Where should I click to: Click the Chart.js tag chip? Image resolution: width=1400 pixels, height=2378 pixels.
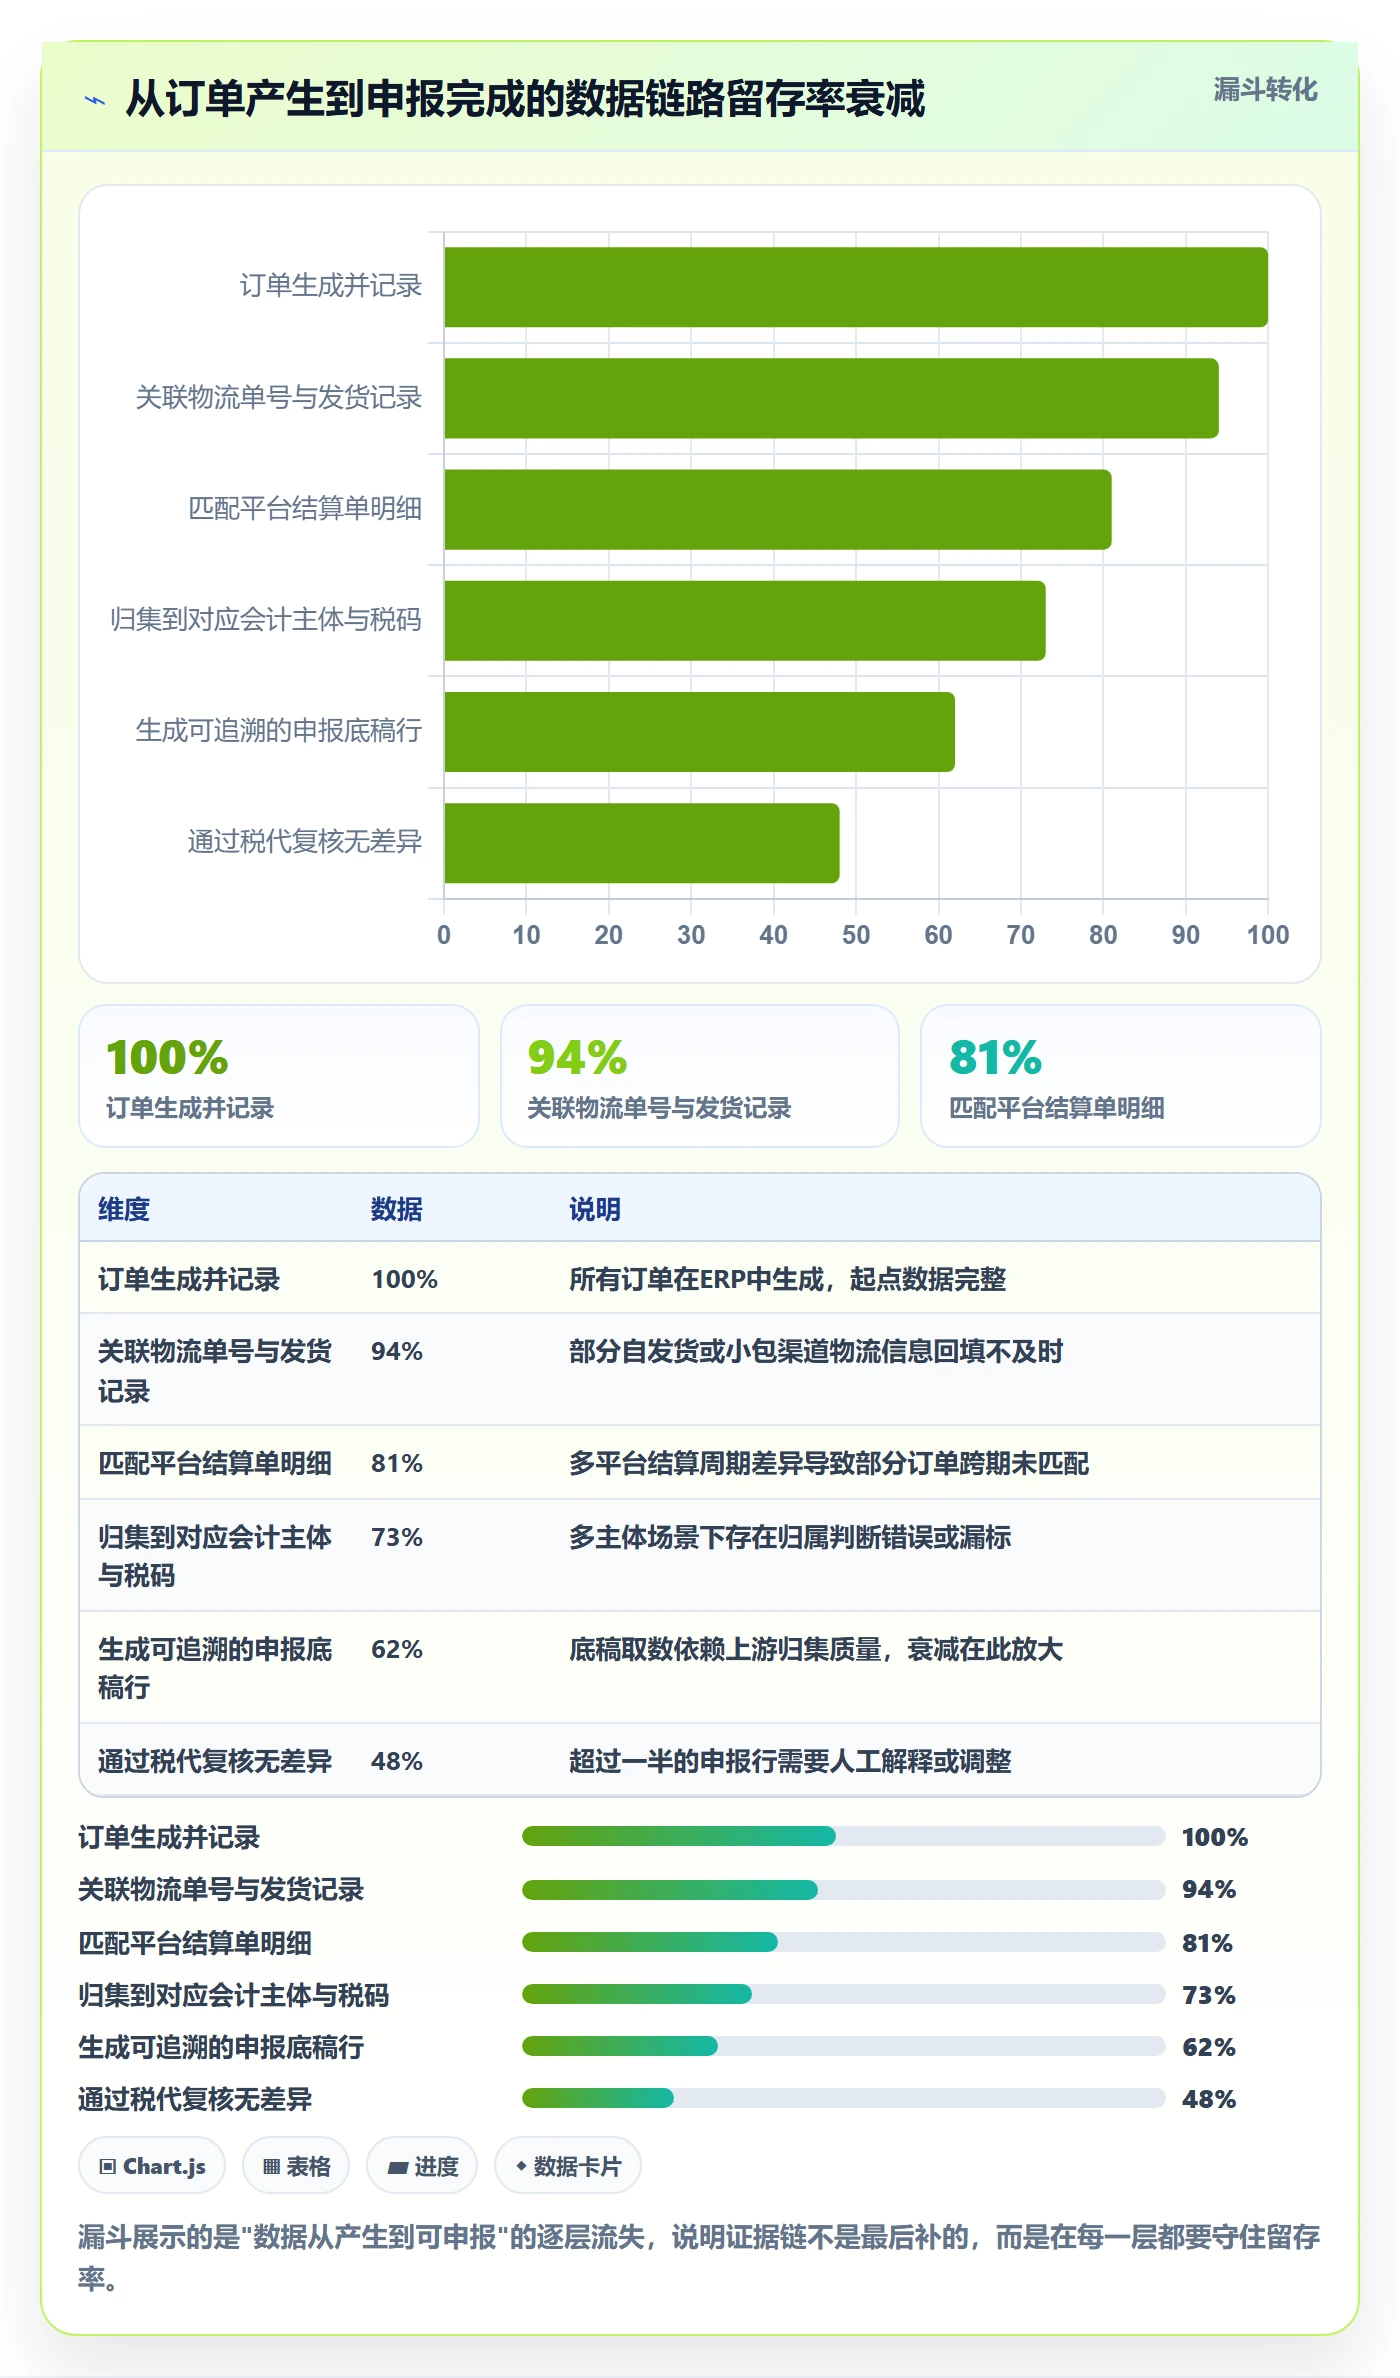coord(152,2166)
